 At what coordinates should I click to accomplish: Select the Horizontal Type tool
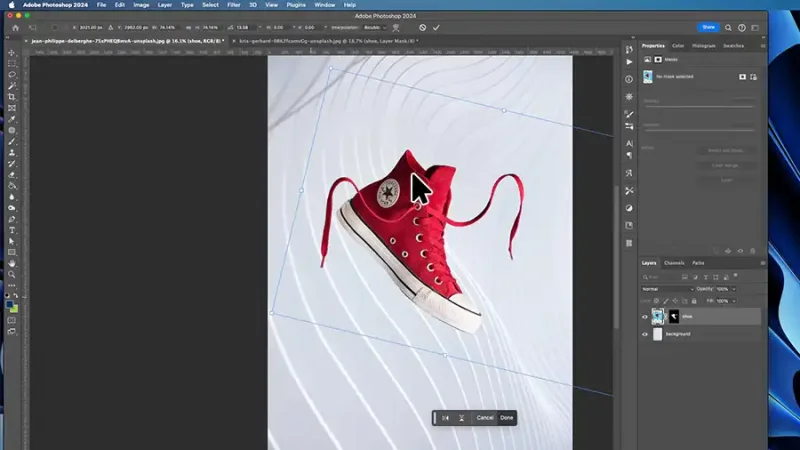coord(12,231)
